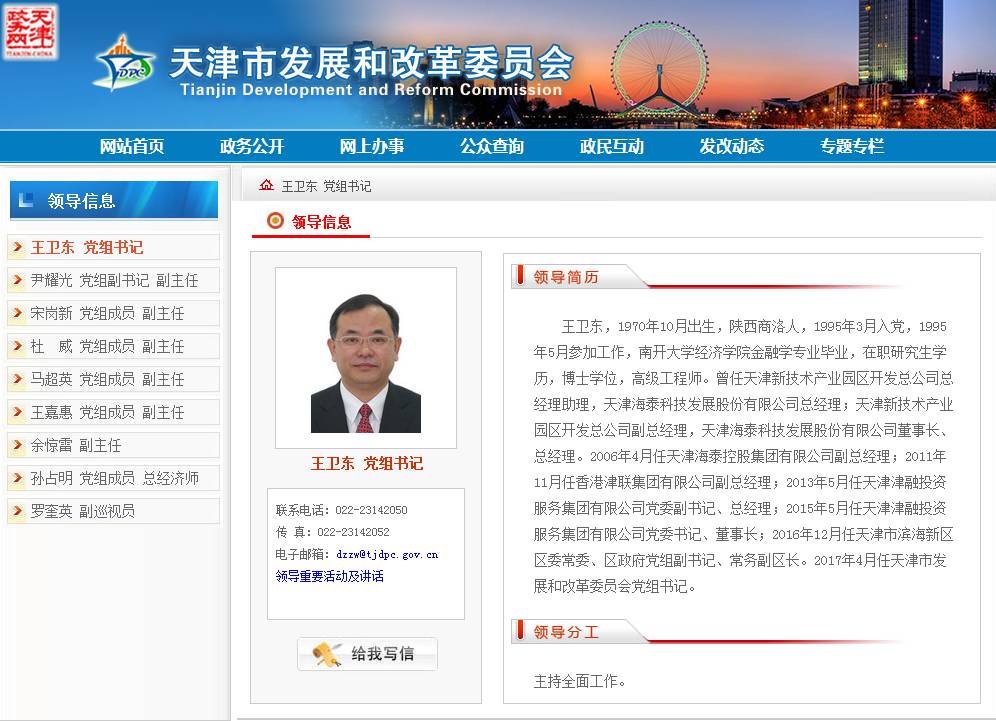Click the portrait photo of 王卫东
The width and height of the screenshot is (996, 721).
point(364,356)
